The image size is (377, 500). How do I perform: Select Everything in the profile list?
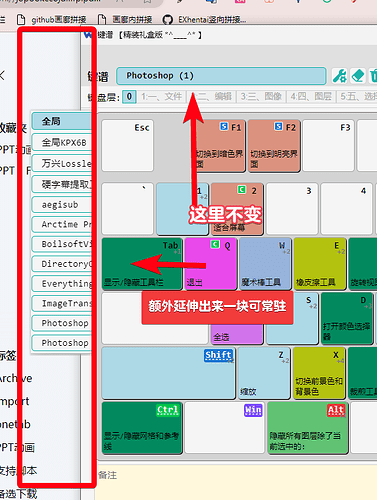pyautogui.click(x=62, y=284)
